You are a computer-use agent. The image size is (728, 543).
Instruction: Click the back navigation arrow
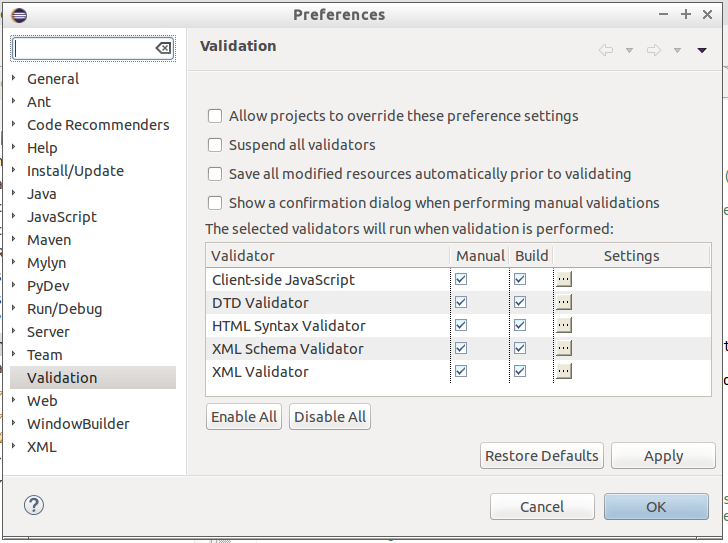tap(605, 50)
